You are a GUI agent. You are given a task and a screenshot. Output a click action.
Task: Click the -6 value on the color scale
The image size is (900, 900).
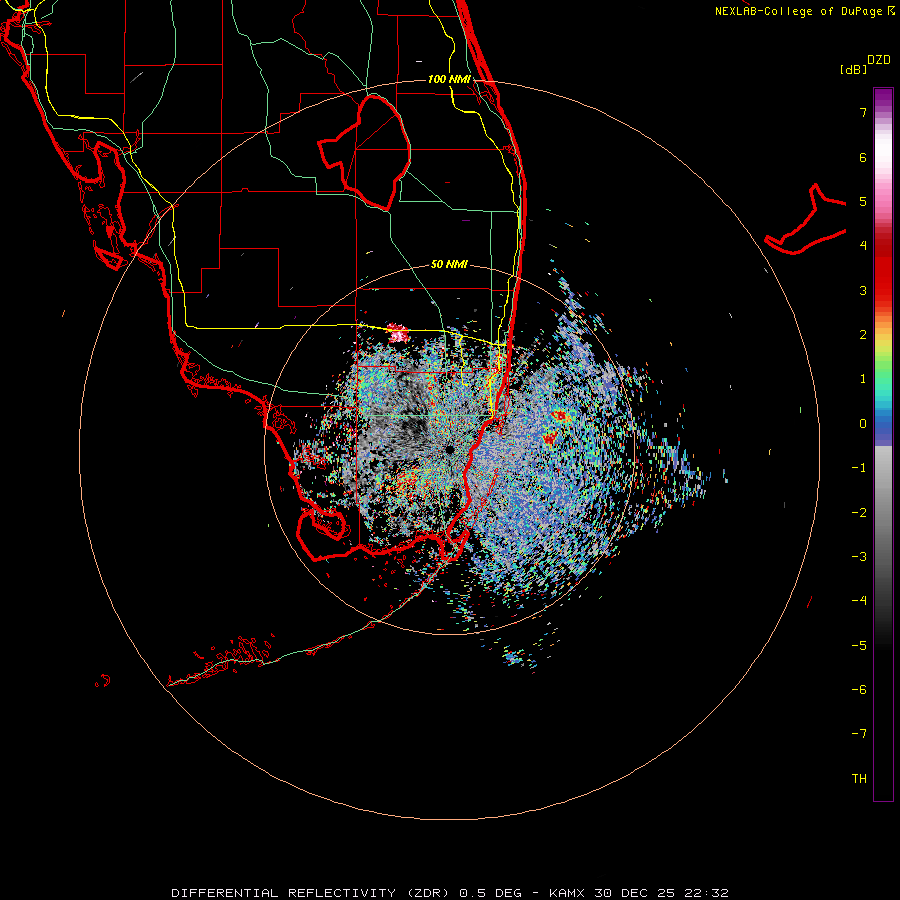coord(859,690)
